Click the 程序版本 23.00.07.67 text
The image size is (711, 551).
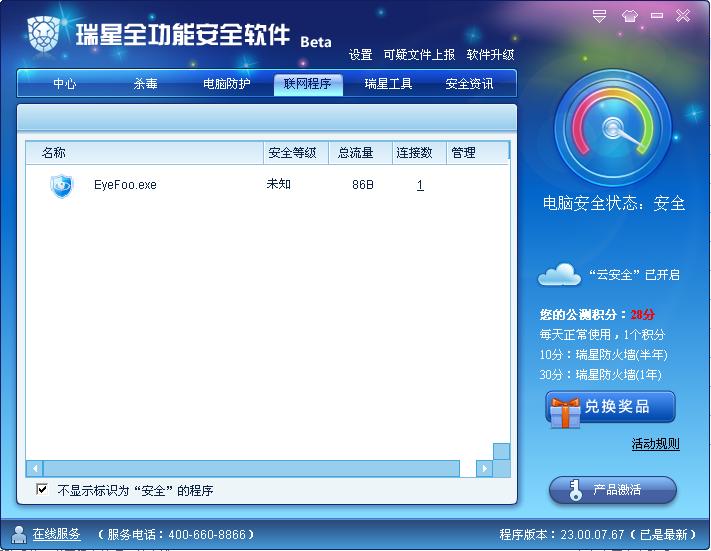tap(598, 535)
